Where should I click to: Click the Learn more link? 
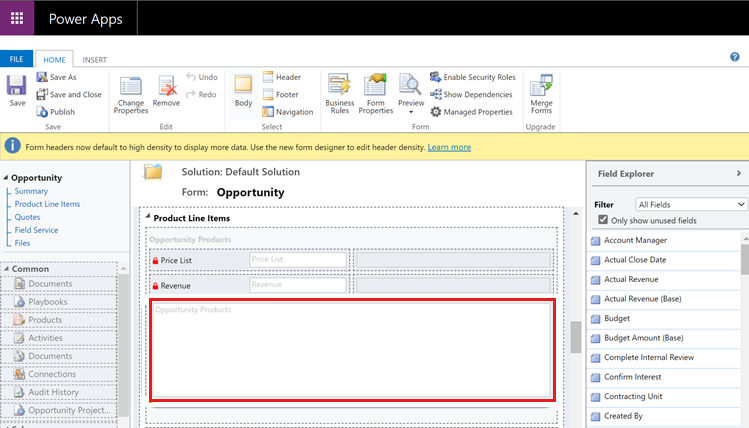coord(449,147)
